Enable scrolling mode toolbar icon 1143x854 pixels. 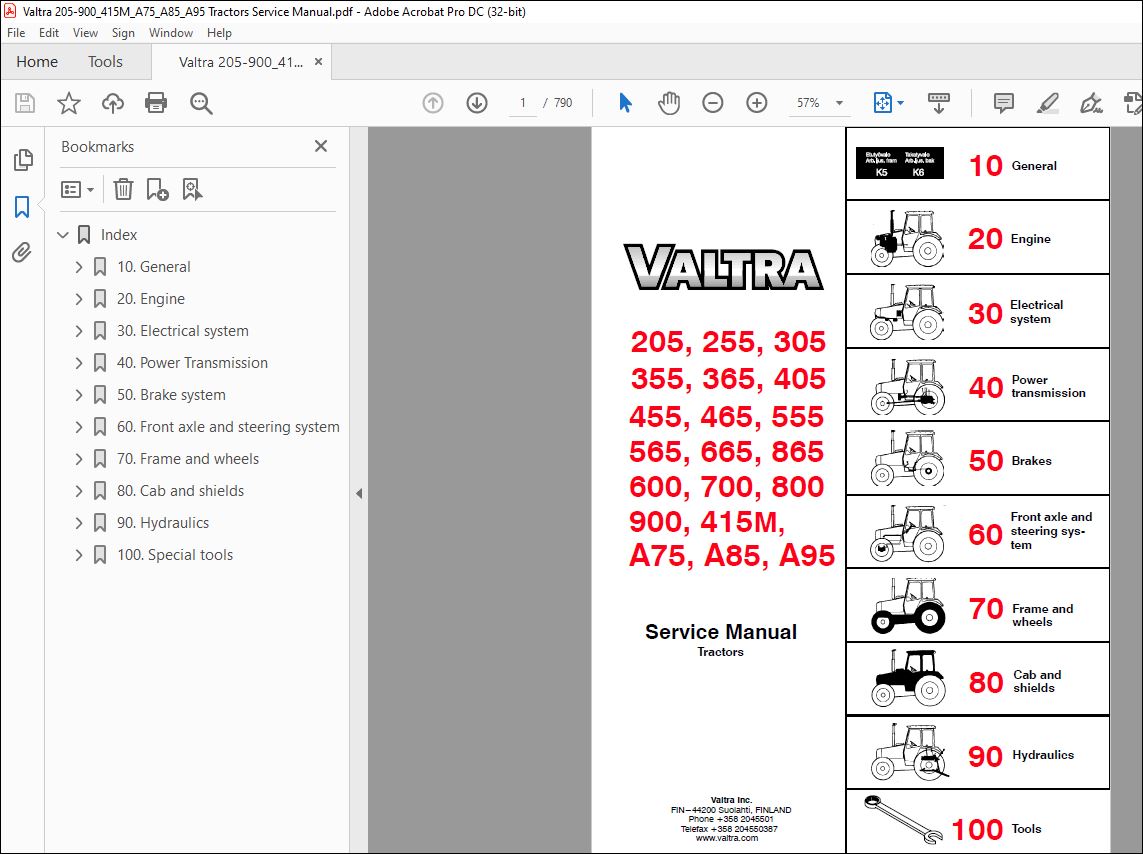pos(938,103)
